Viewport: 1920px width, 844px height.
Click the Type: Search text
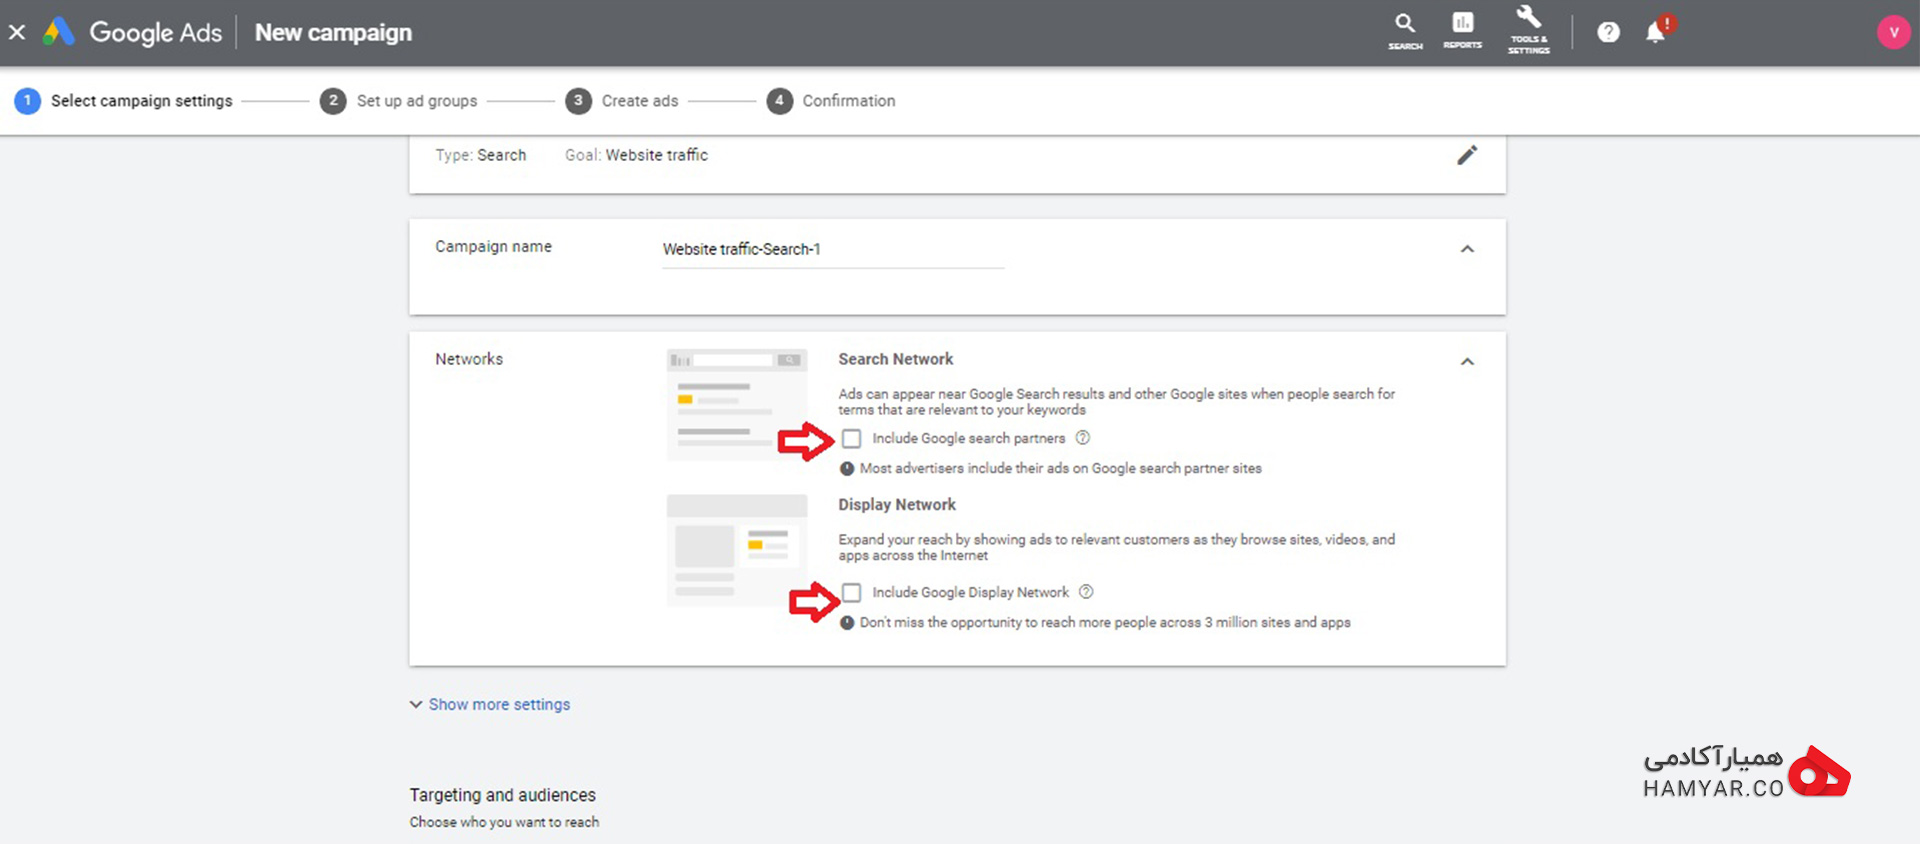[x=480, y=155]
